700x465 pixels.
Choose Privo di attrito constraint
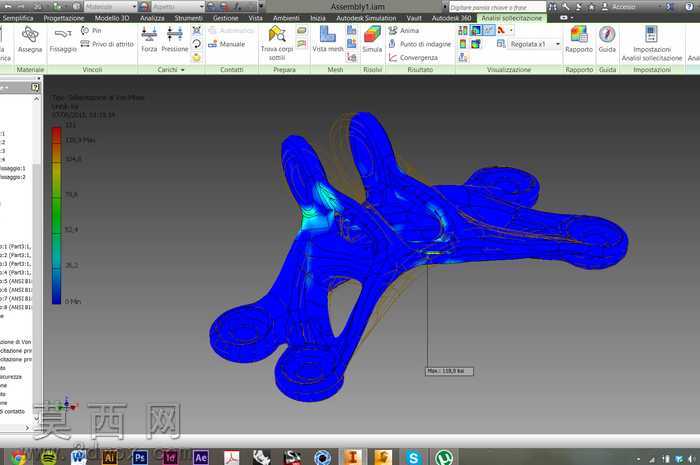pos(107,44)
